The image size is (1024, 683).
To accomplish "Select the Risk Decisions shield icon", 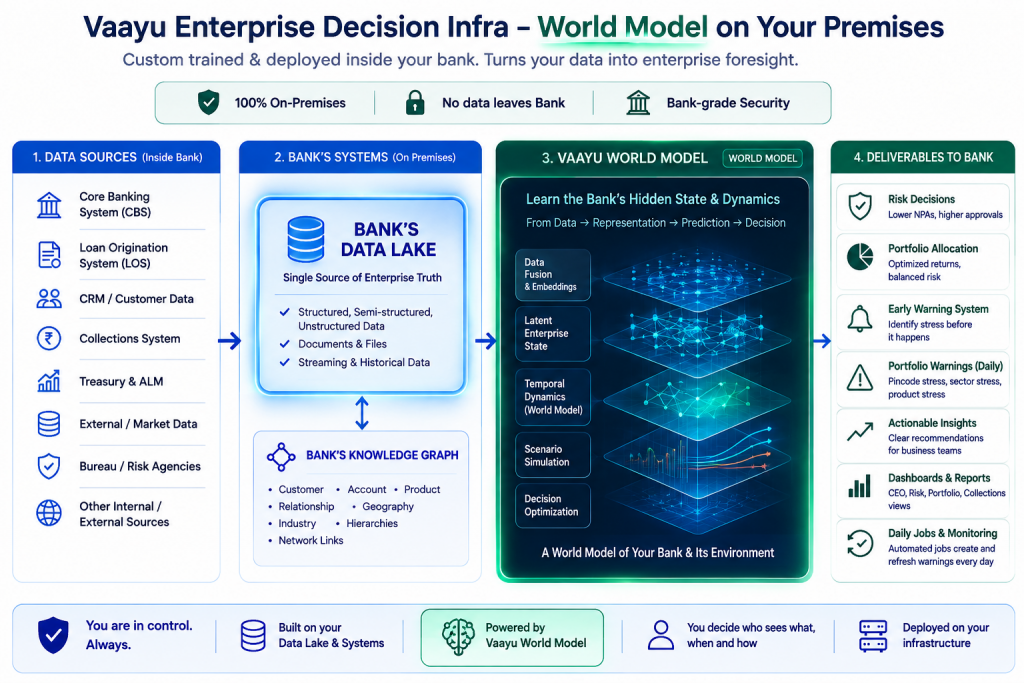I will (860, 206).
